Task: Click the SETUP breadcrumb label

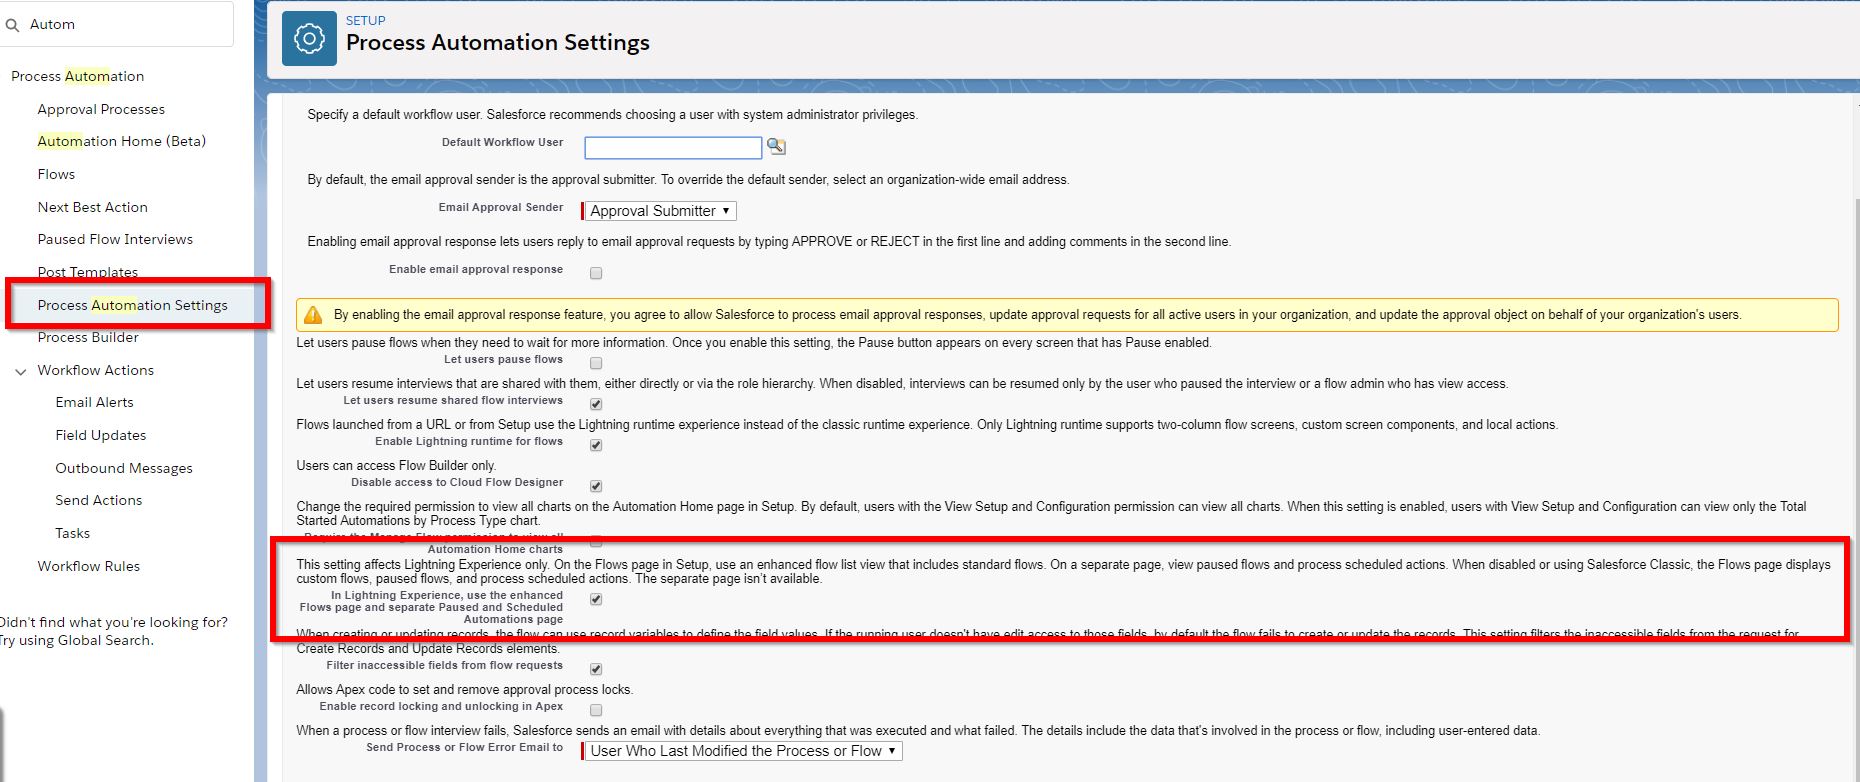Action: (366, 20)
